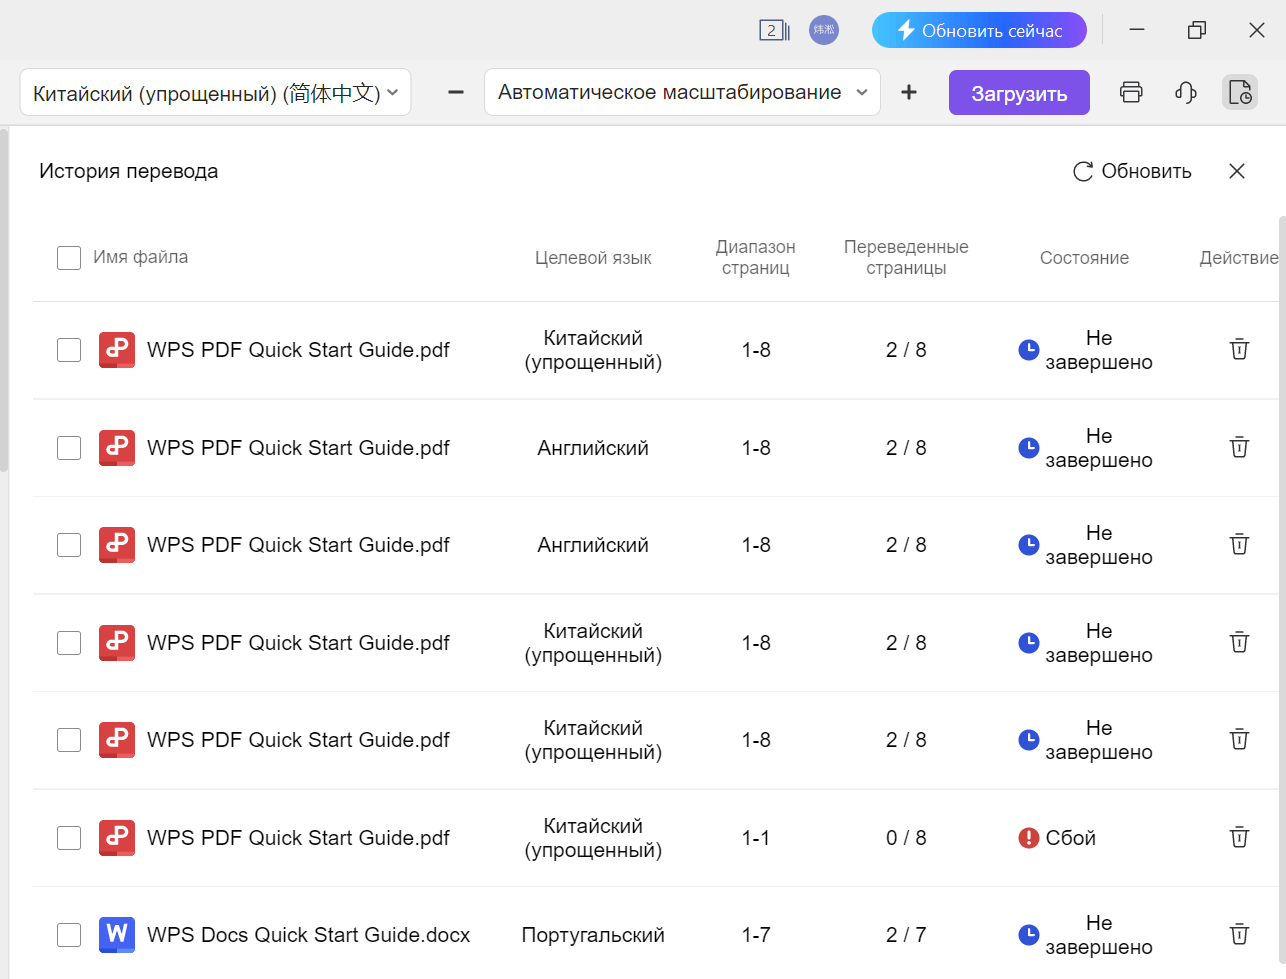The image size is (1286, 979).
Task: Delete the first translation record via trash icon
Action: (x=1239, y=349)
